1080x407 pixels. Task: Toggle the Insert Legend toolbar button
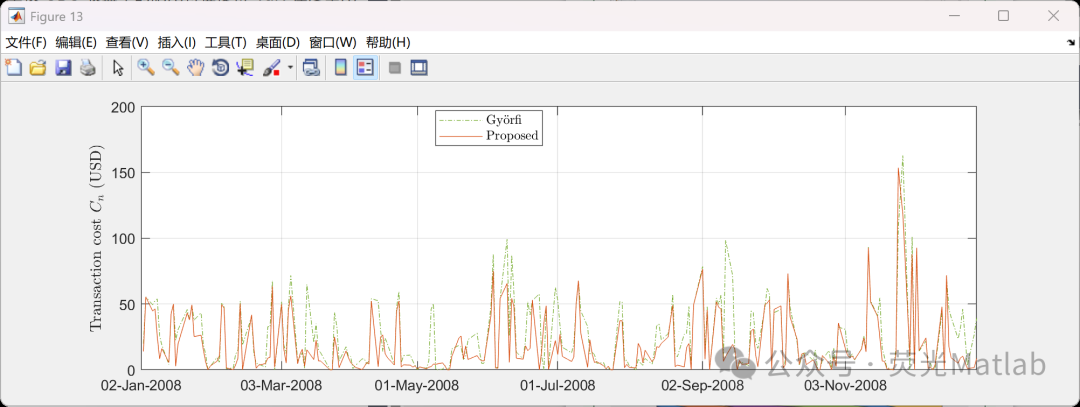(x=365, y=67)
